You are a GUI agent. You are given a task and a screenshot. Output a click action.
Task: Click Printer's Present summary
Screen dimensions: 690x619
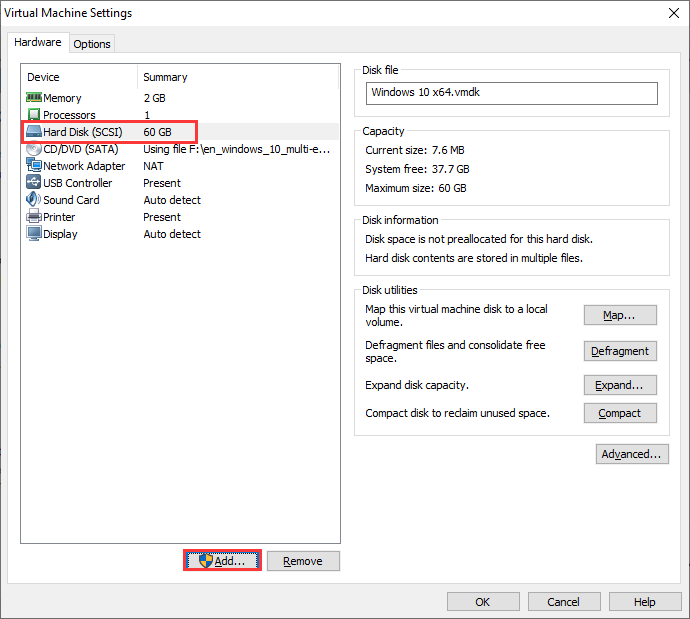coord(162,217)
